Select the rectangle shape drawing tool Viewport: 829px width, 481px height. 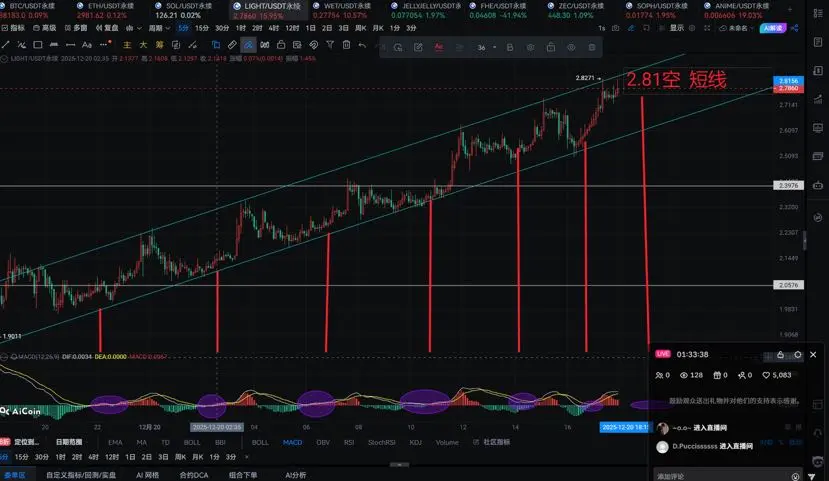[38, 45]
